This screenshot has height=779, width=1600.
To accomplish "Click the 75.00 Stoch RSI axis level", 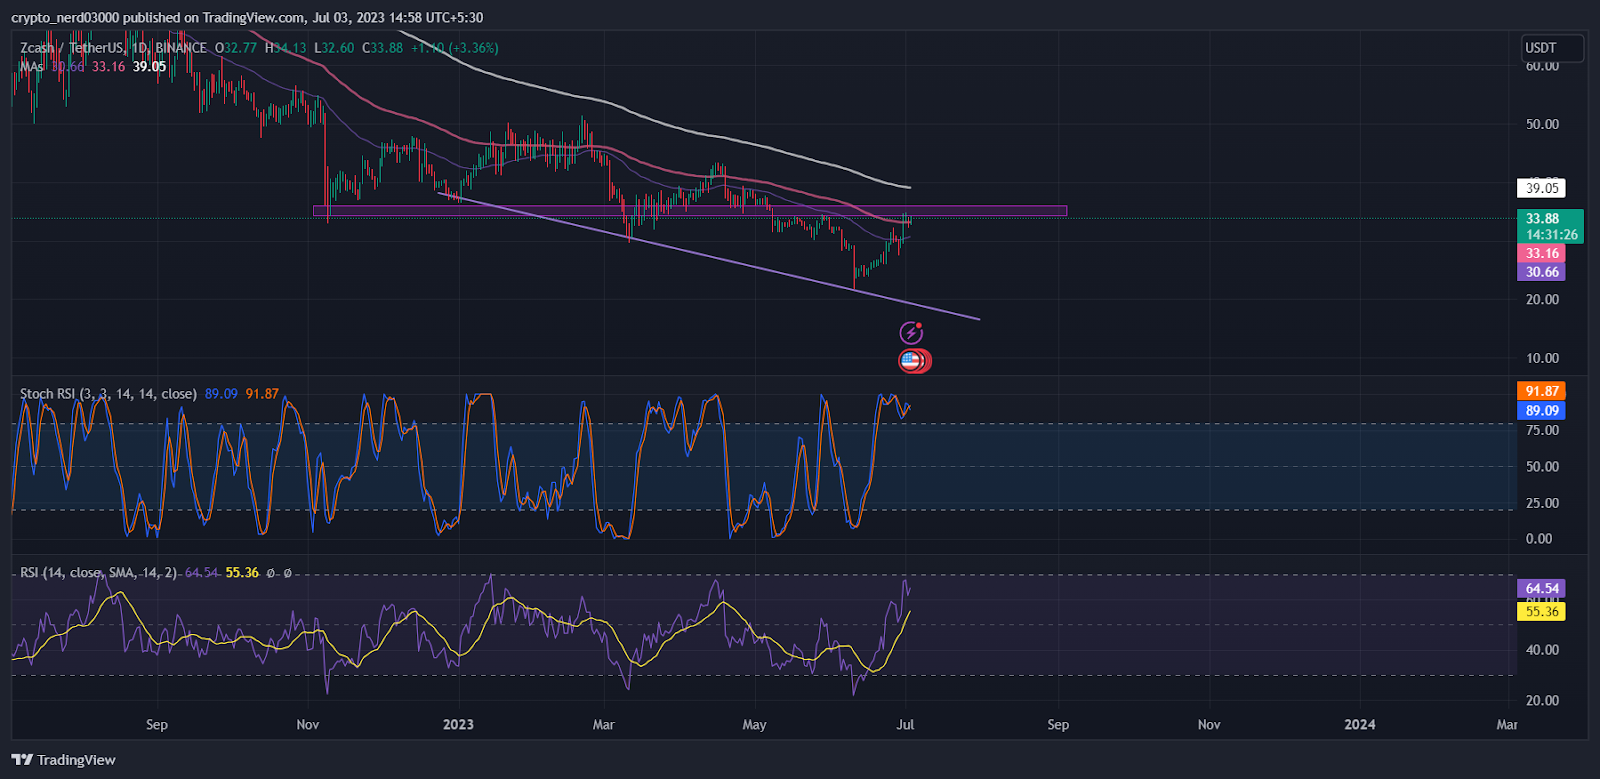I will (1542, 430).
